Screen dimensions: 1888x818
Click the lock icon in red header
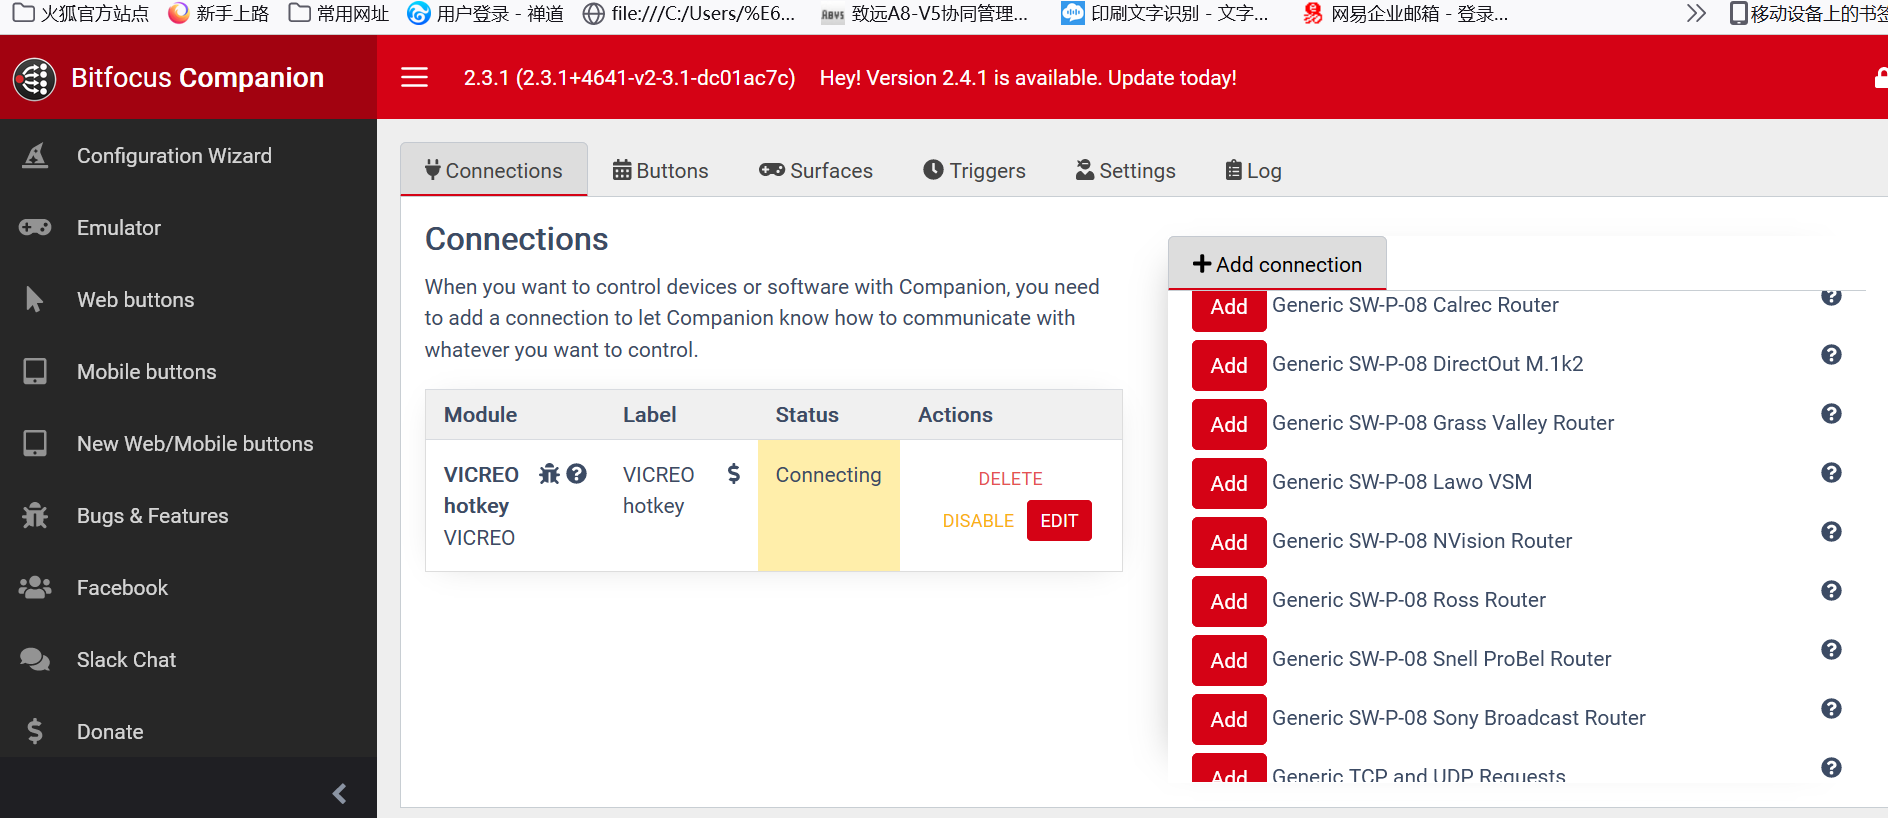[x=1881, y=78]
